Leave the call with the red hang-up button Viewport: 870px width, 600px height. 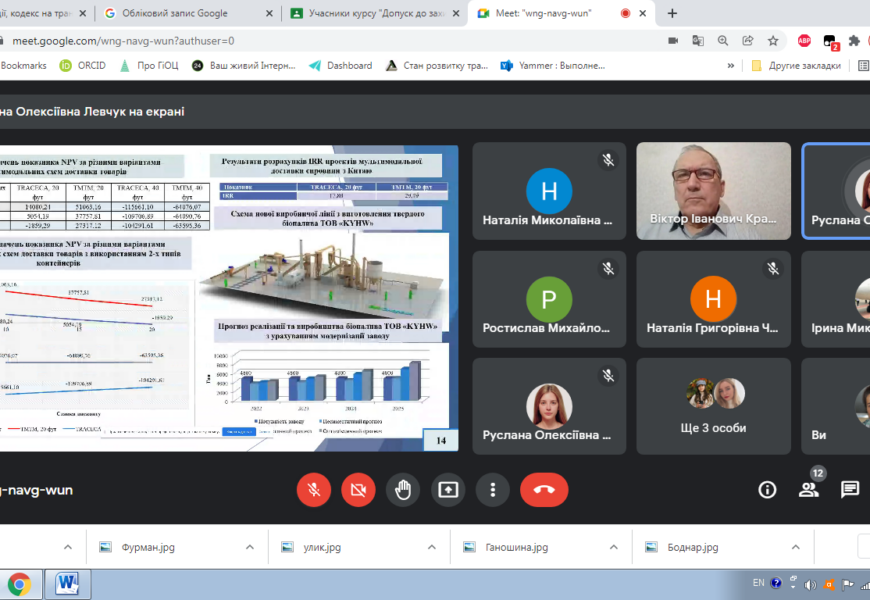[544, 489]
